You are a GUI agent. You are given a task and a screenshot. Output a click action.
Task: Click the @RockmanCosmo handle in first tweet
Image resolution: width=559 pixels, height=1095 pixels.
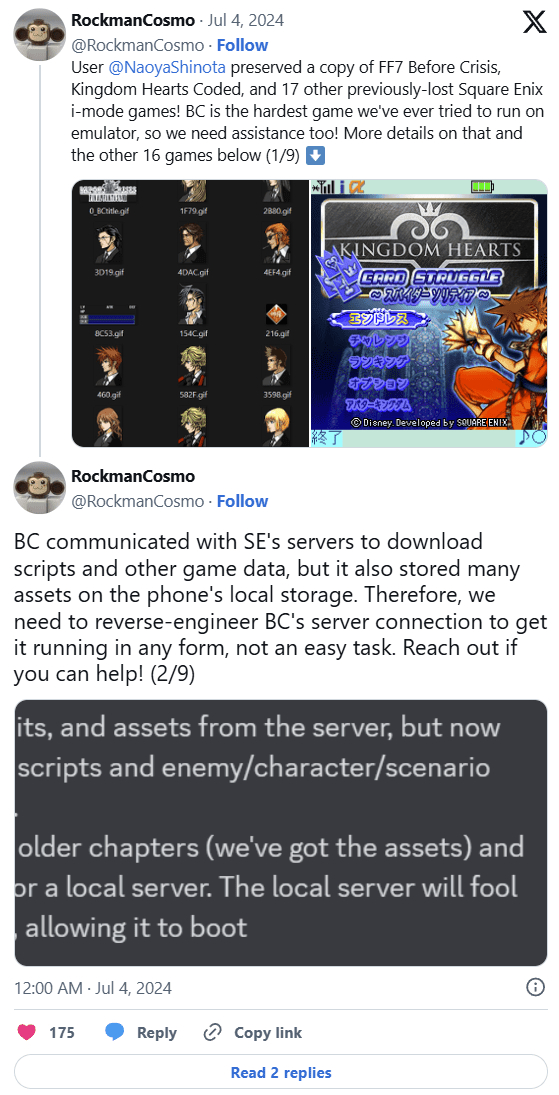pos(138,45)
